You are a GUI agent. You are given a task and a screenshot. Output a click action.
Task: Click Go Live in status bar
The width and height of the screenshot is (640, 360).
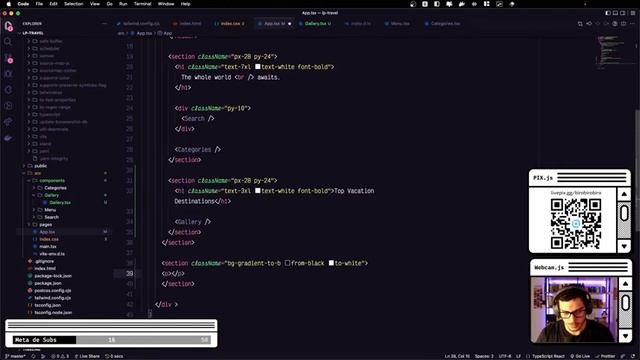(x=580, y=356)
